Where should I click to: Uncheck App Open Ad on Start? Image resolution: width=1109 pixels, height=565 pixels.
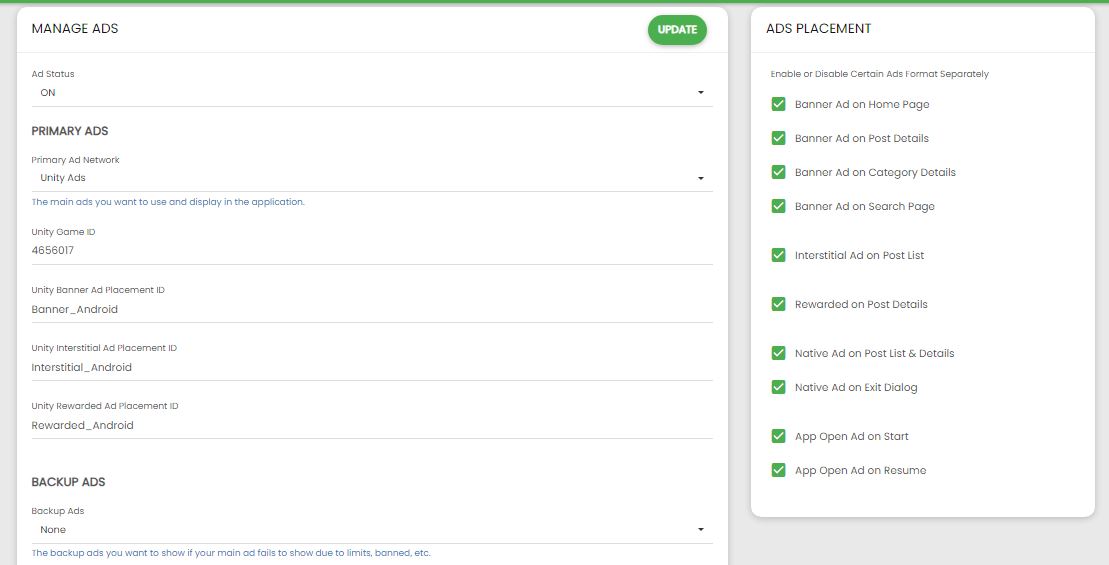click(x=779, y=436)
